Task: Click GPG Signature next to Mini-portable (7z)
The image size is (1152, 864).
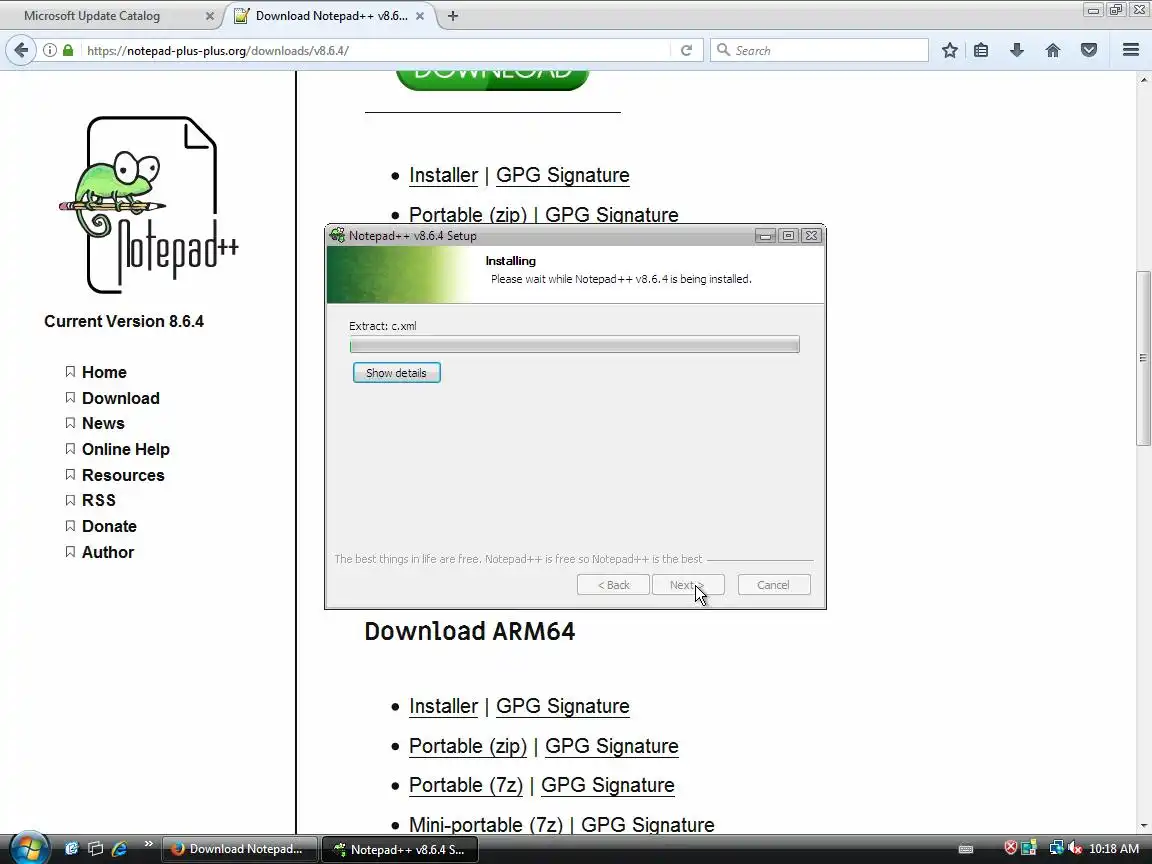Action: pos(647,824)
